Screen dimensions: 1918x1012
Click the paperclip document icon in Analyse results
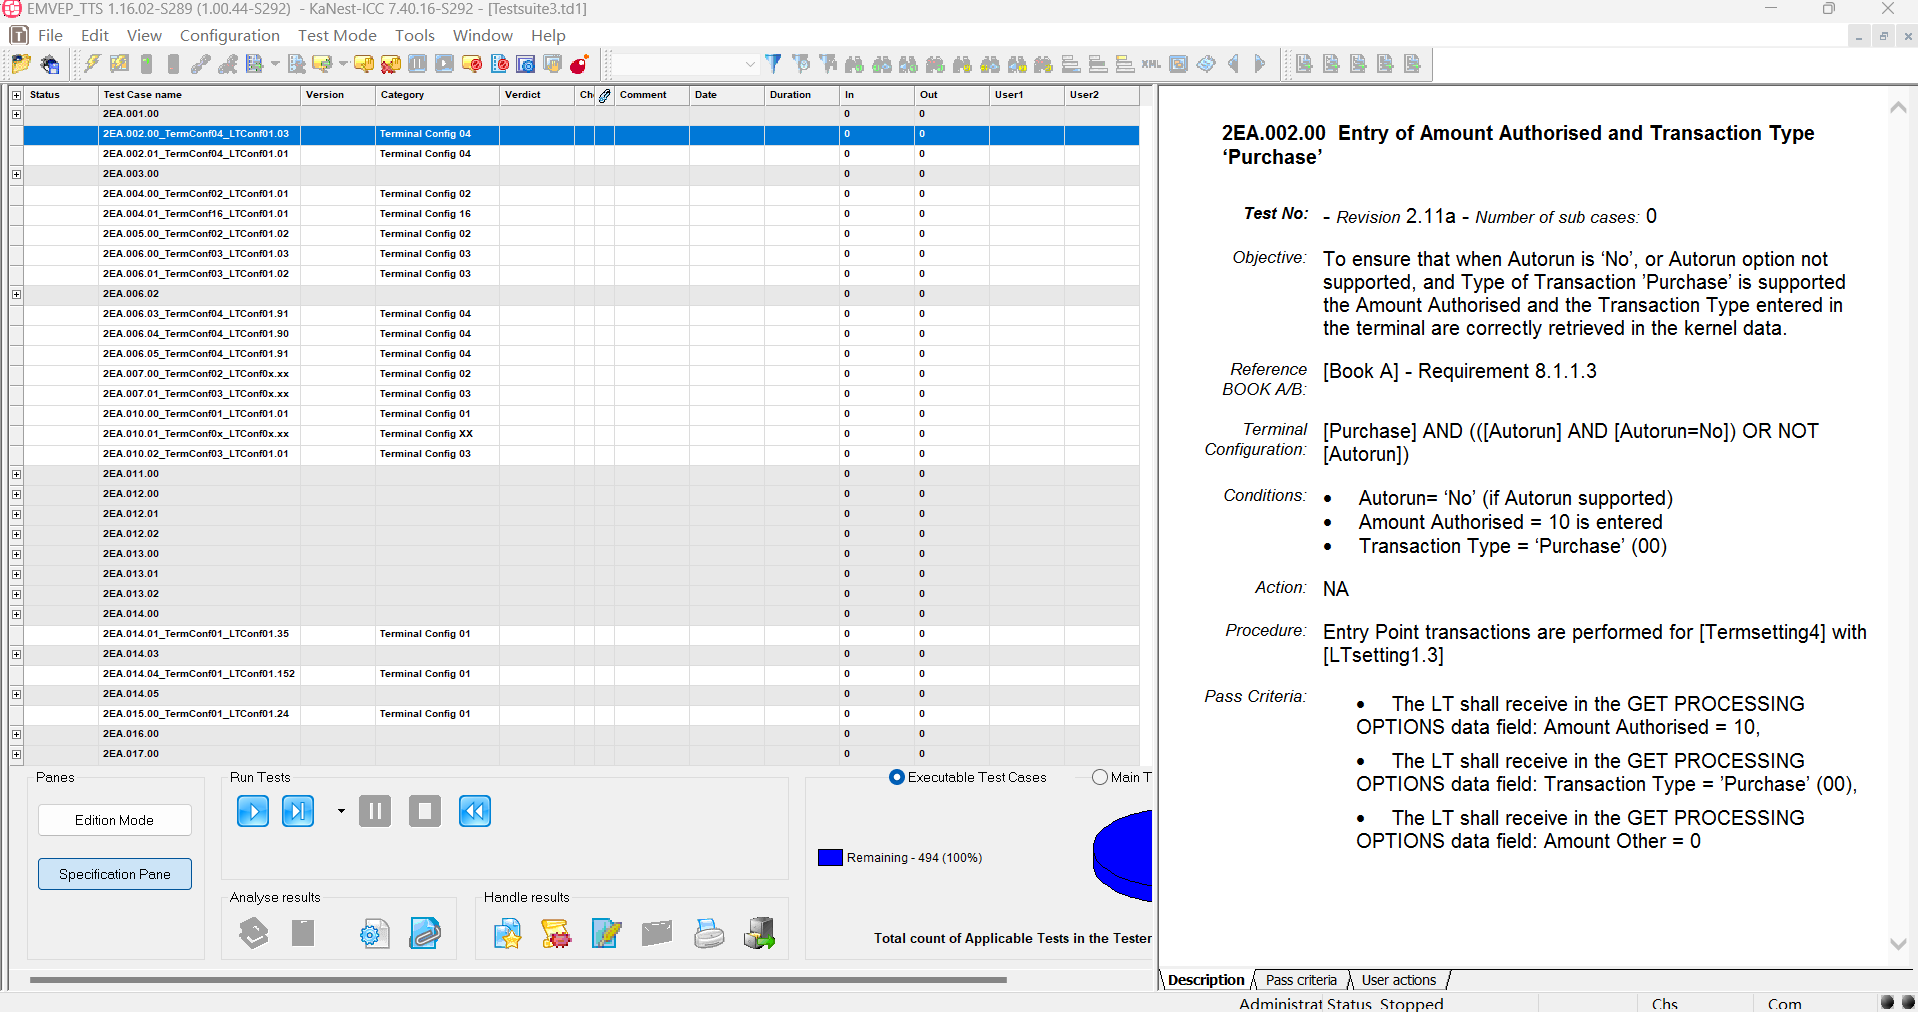point(425,933)
